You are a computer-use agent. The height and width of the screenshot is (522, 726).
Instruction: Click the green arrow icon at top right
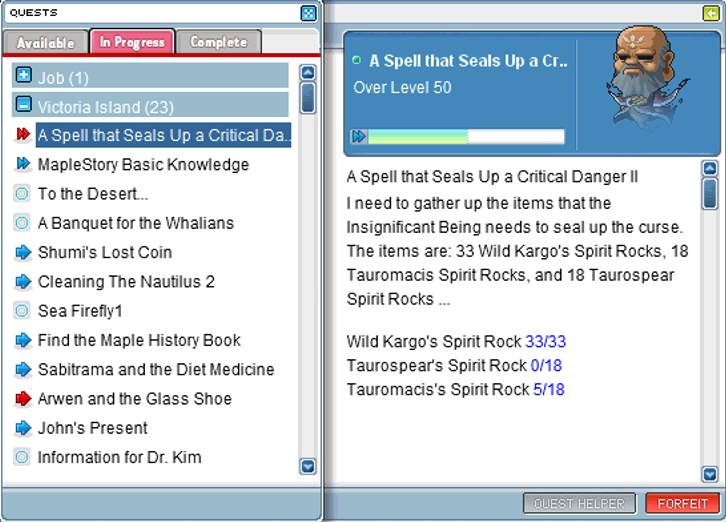[710, 13]
